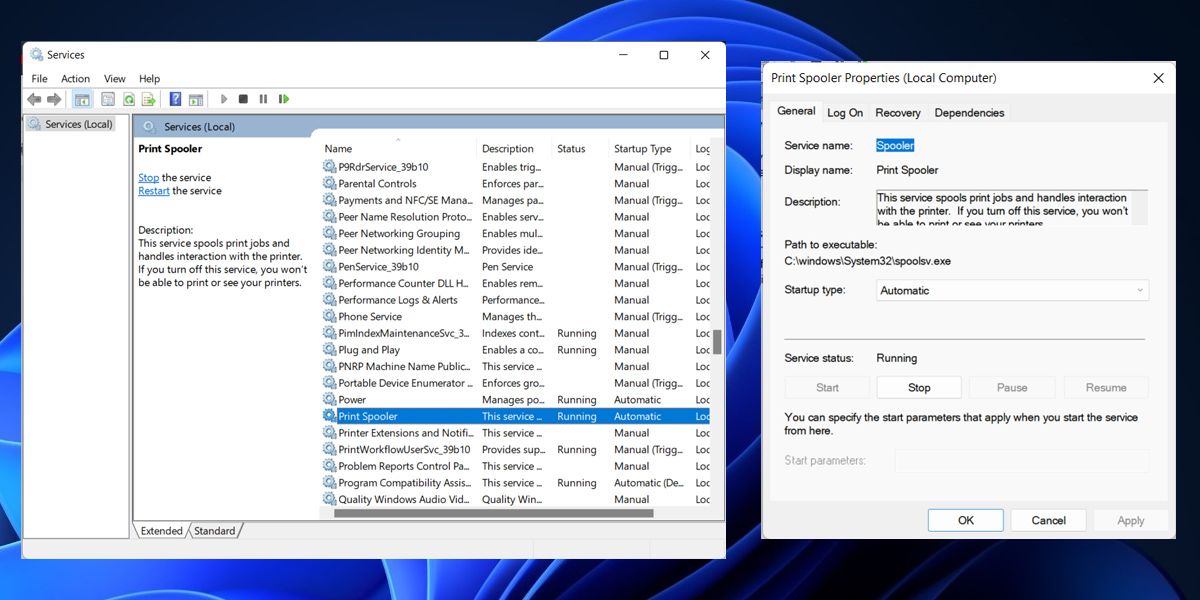
Task: Click the Start Service play icon
Action: (x=224, y=99)
